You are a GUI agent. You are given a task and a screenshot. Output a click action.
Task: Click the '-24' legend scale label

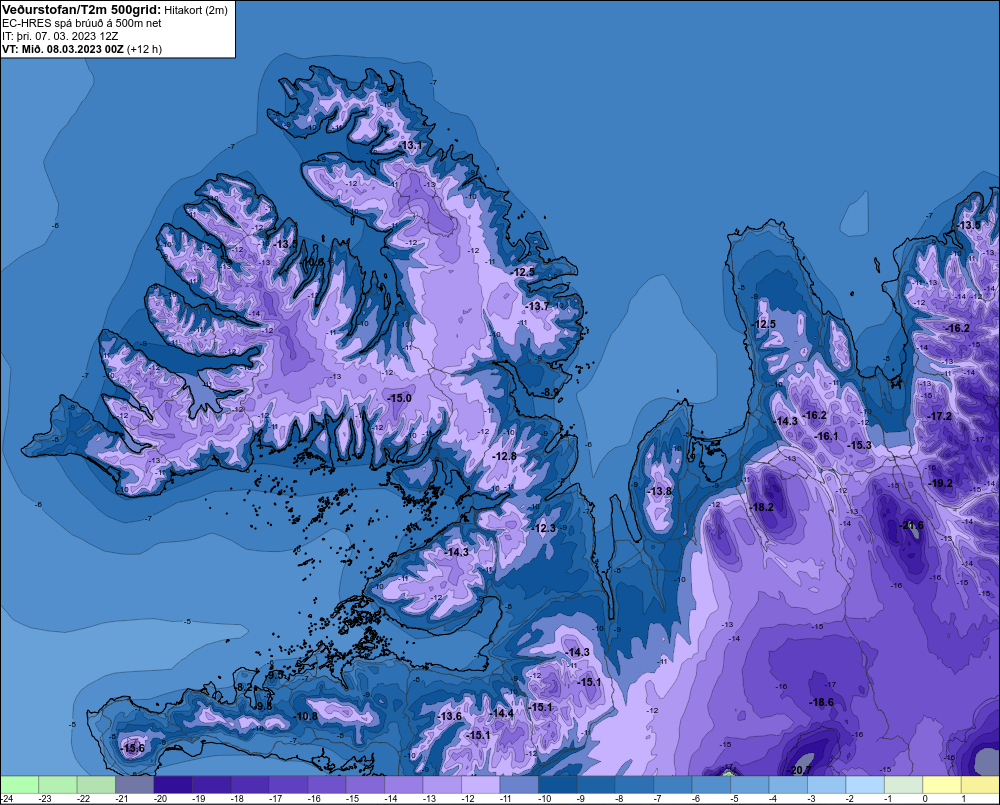7,799
